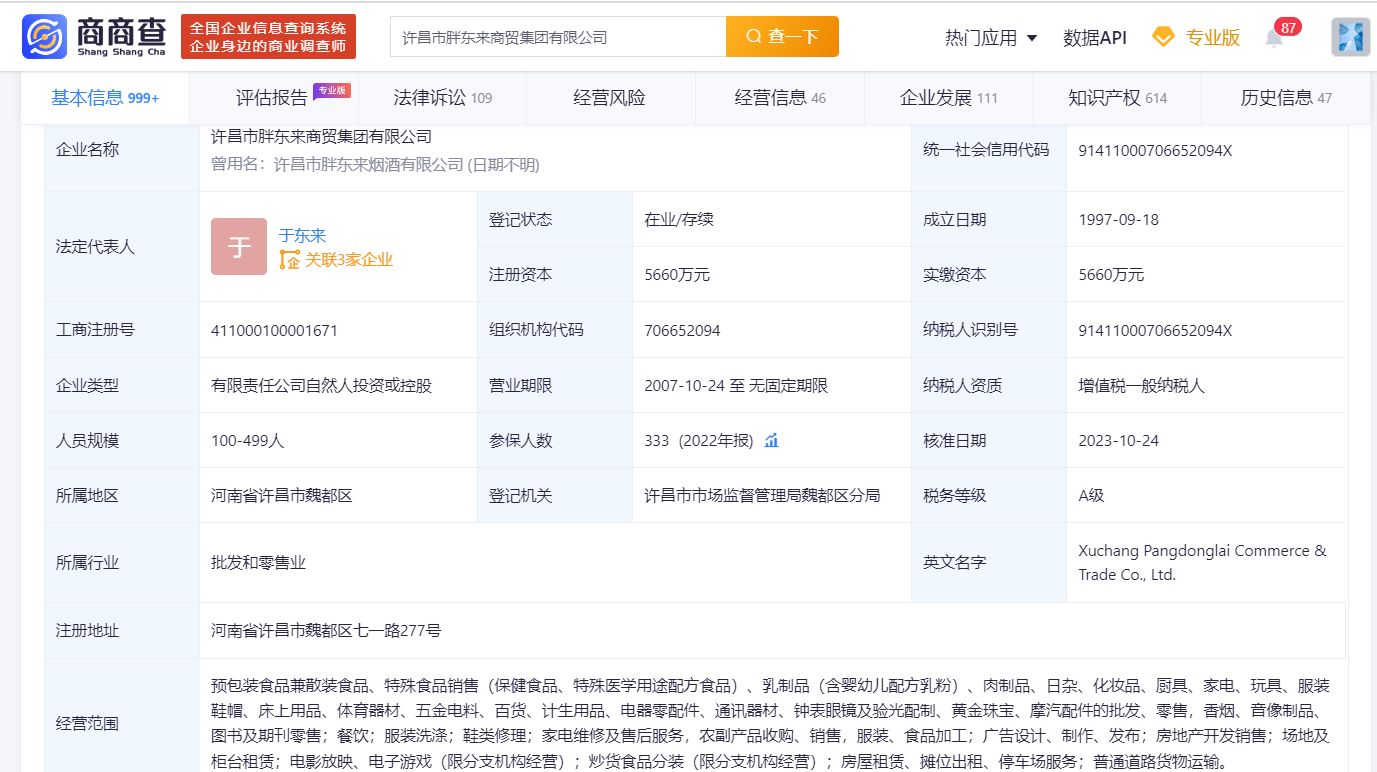This screenshot has height=772, width=1377.
Task: Click the 所属地区 label
Action: [x=87, y=495]
